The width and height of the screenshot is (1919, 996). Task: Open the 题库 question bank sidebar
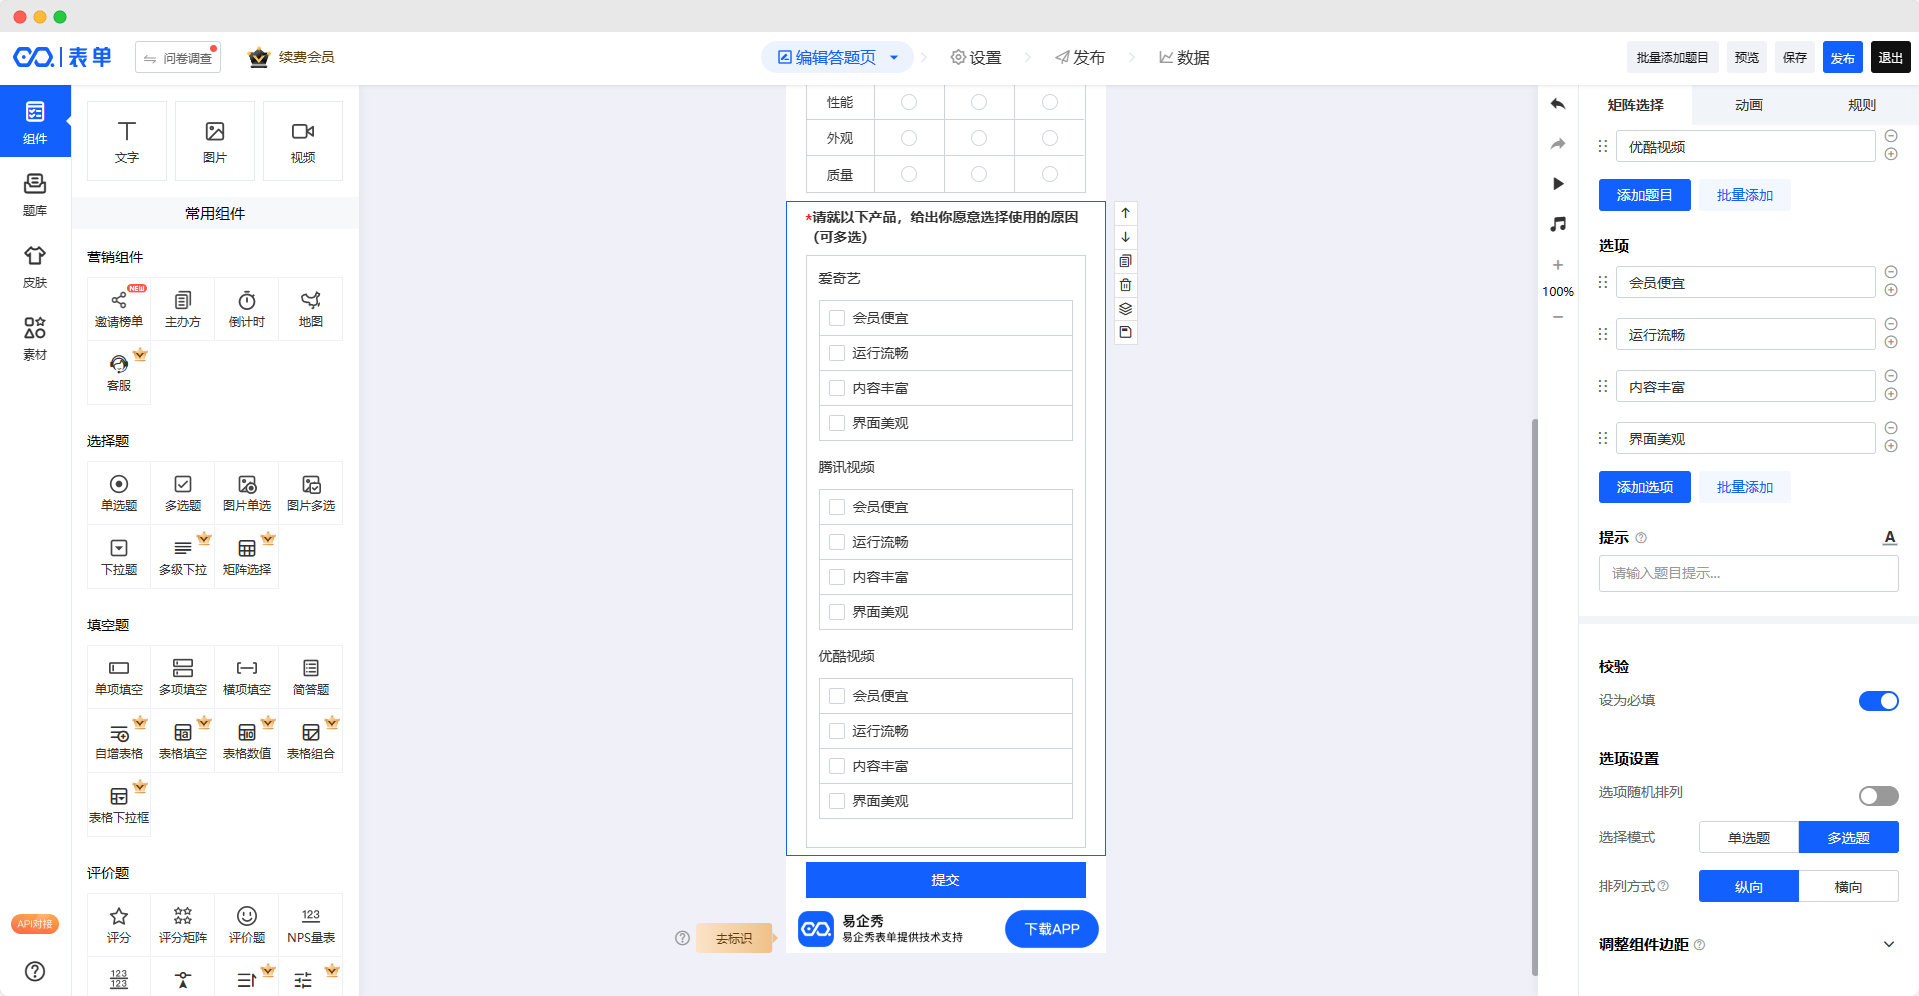35,194
